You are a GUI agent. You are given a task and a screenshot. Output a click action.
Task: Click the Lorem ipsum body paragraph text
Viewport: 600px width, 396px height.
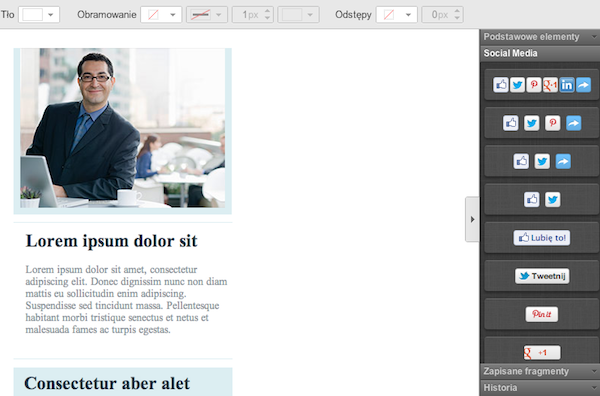pos(126,299)
